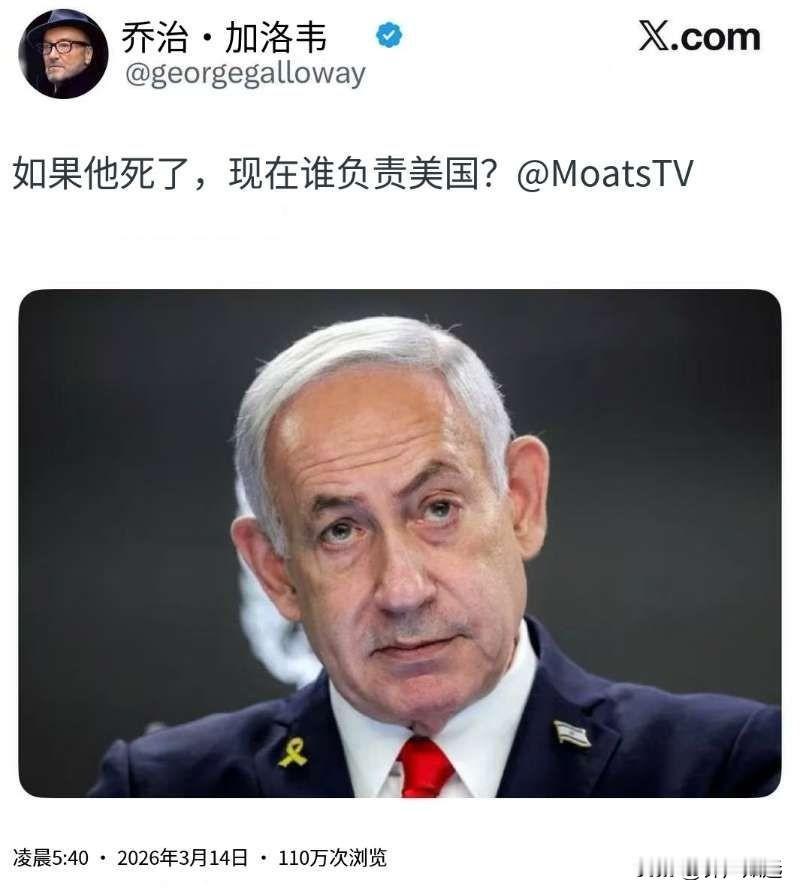Viewport: 800px width, 896px height.
Task: Click the X logo at top right
Action: 654,37
